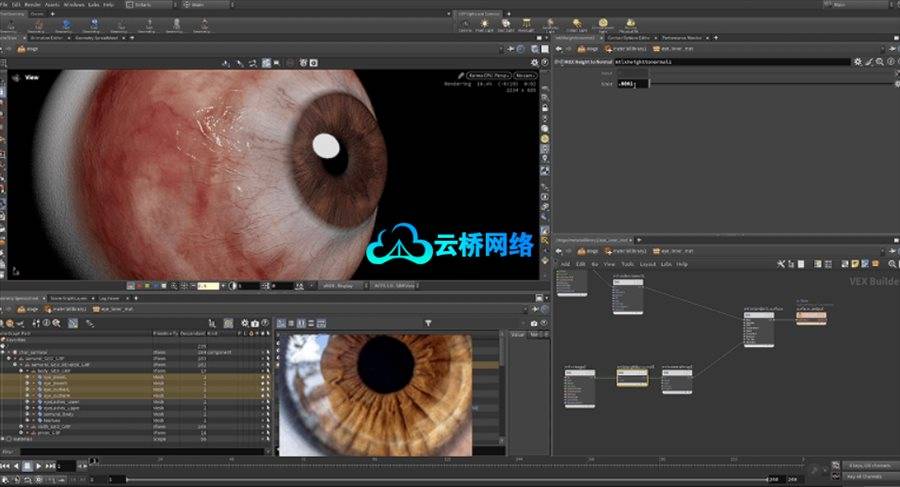
Task: Toggle visibility of eyeLashes_upper mesh
Action: tap(28, 401)
